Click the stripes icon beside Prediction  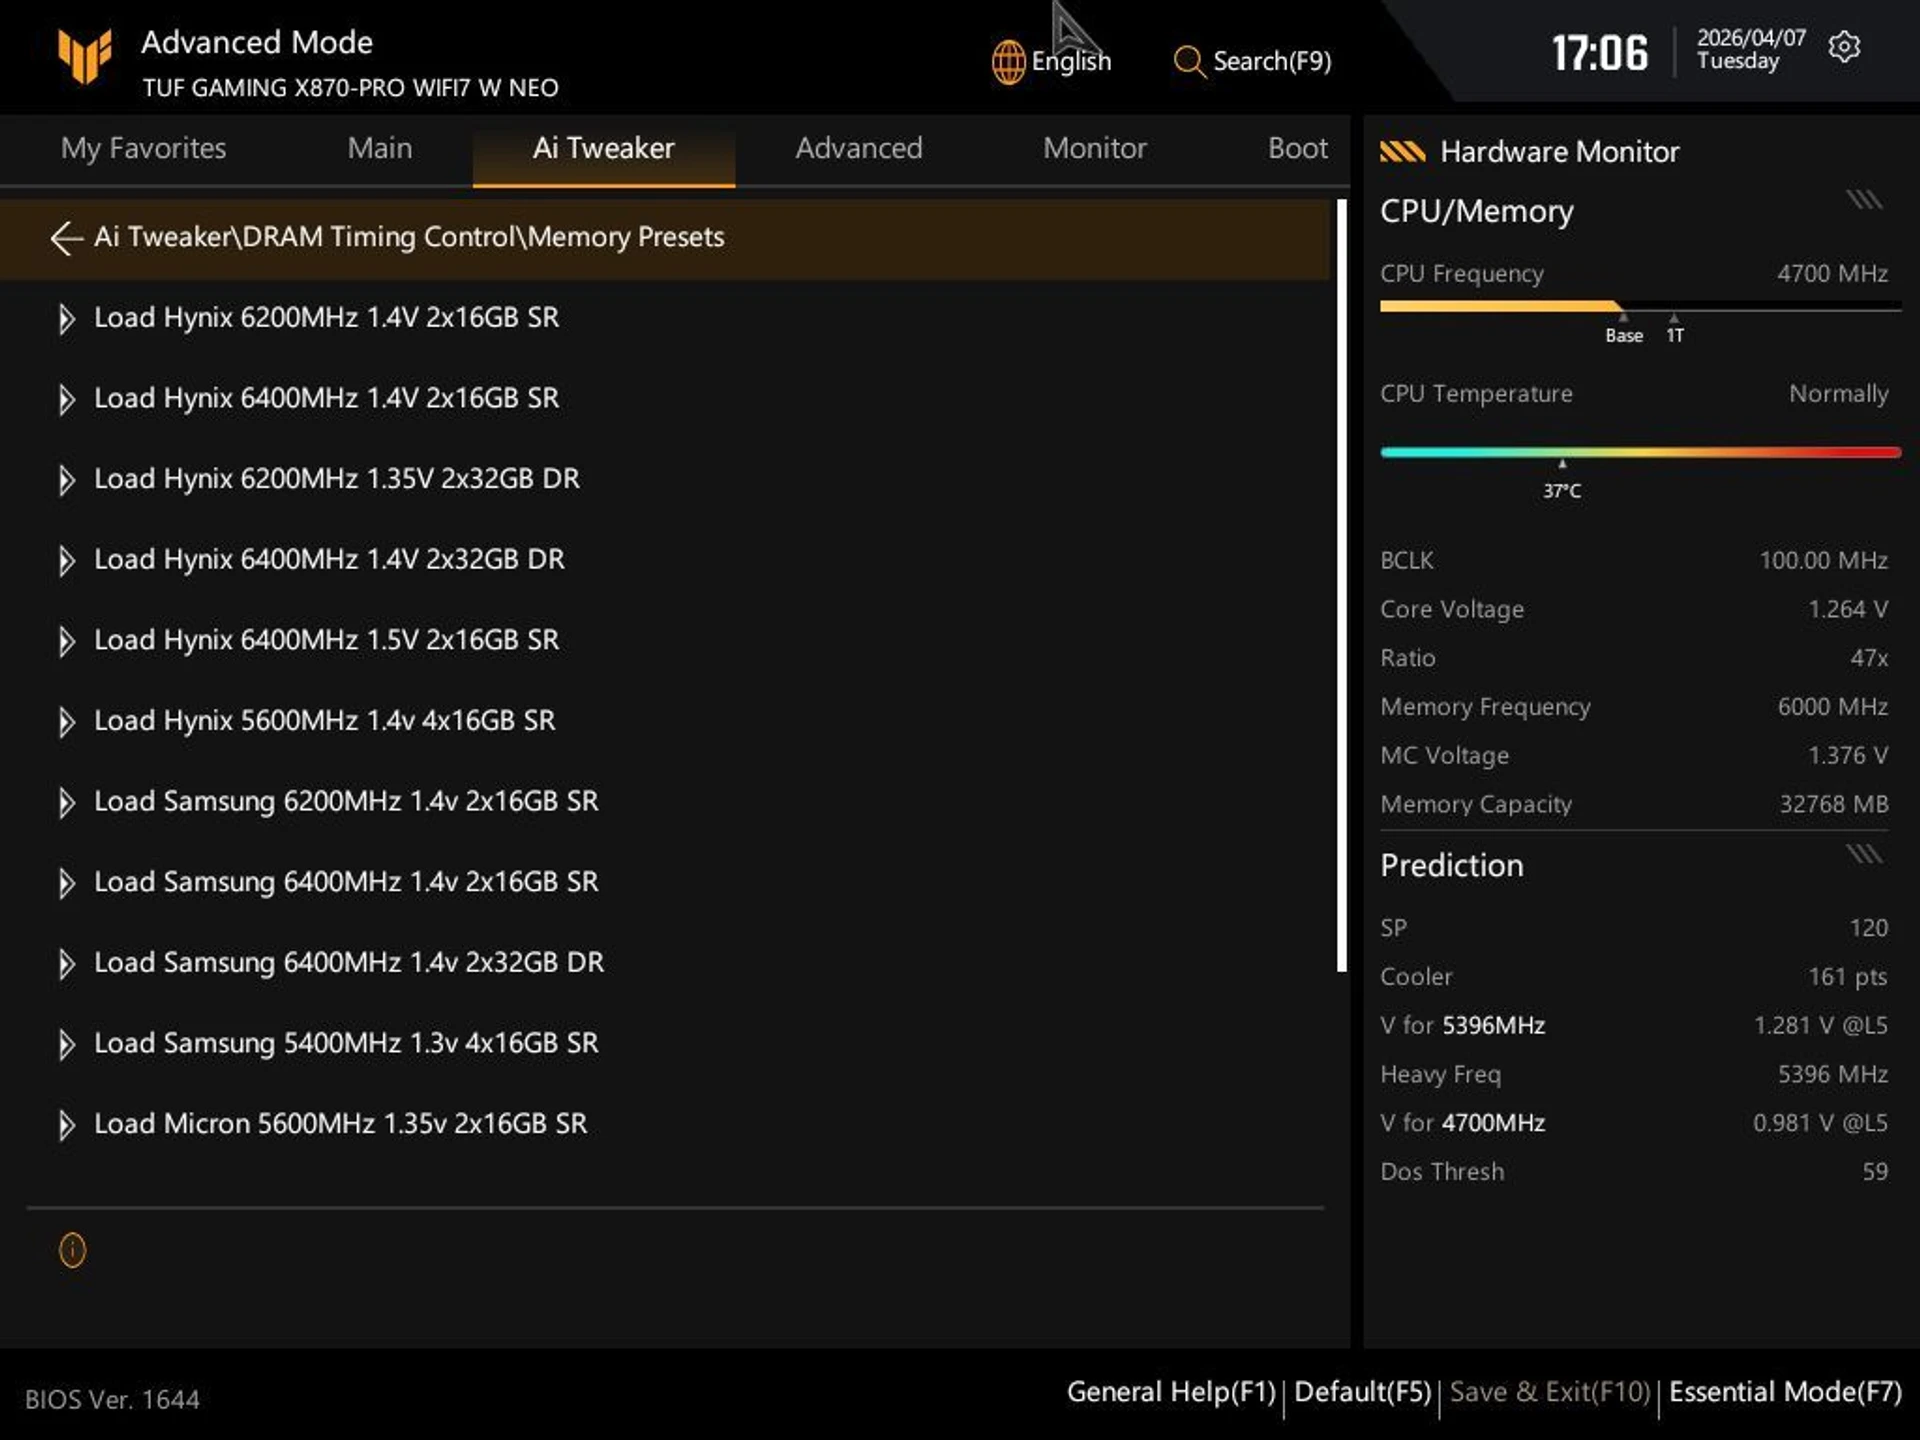(x=1864, y=854)
